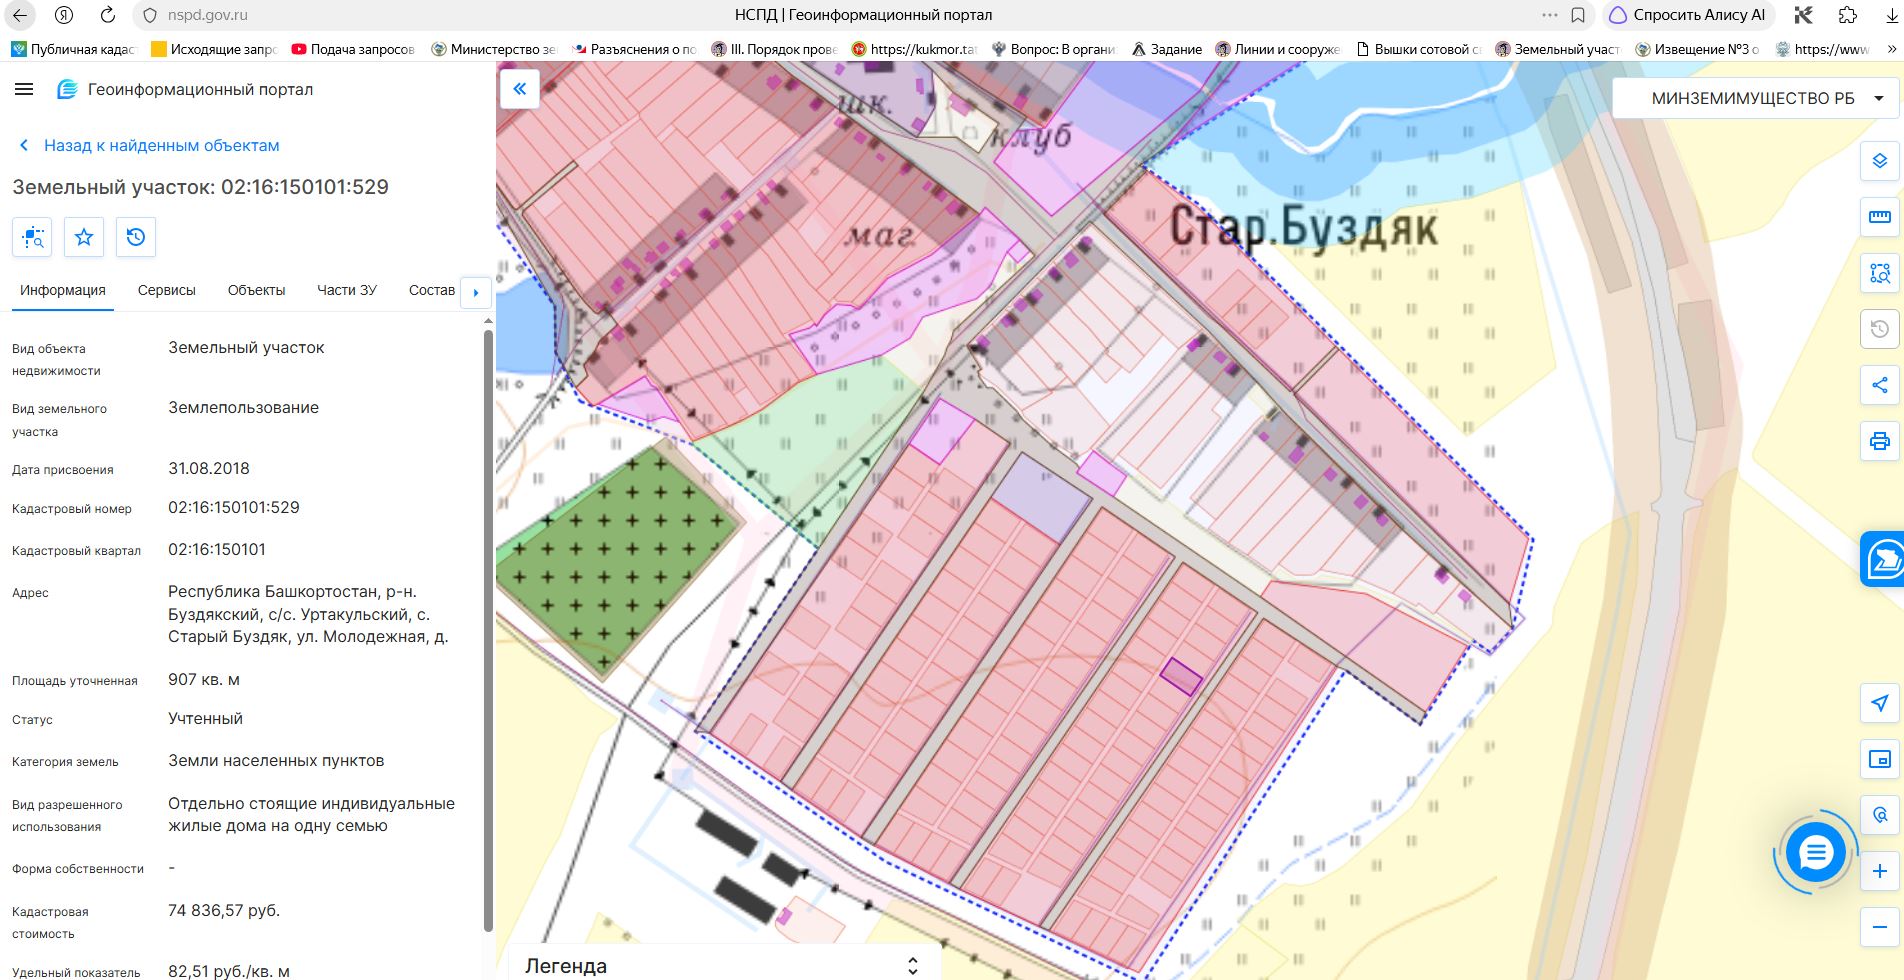Switch to the Сервисы tab
This screenshot has height=980, width=1904.
click(167, 290)
